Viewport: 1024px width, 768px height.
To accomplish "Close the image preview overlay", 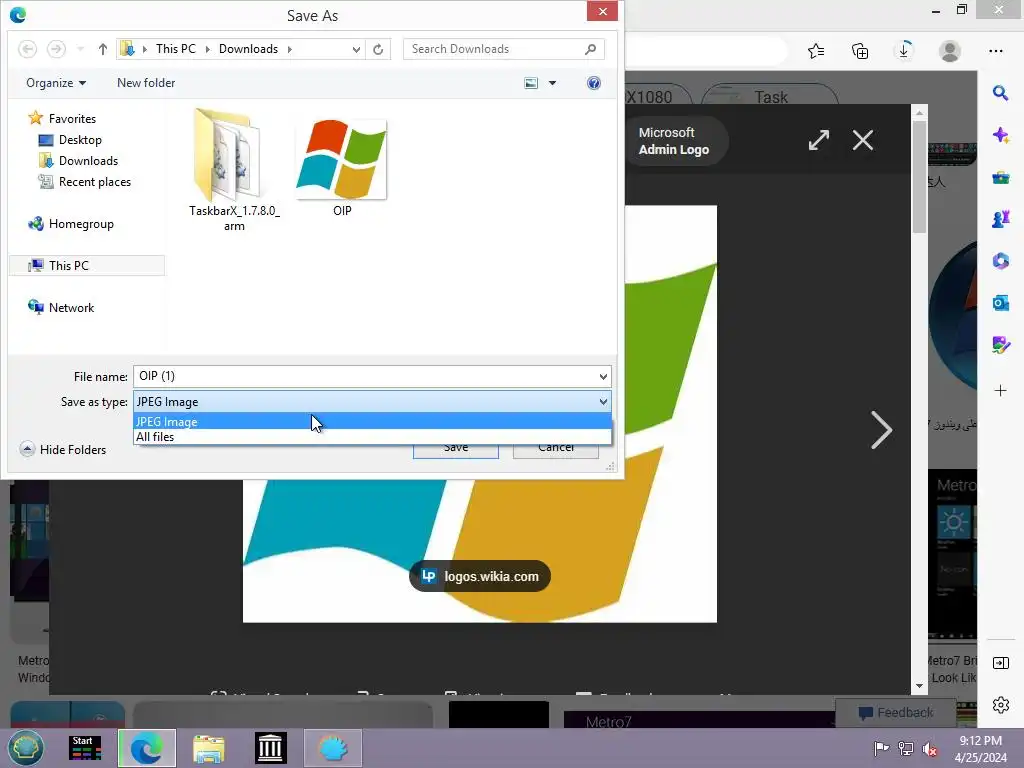I will click(863, 140).
